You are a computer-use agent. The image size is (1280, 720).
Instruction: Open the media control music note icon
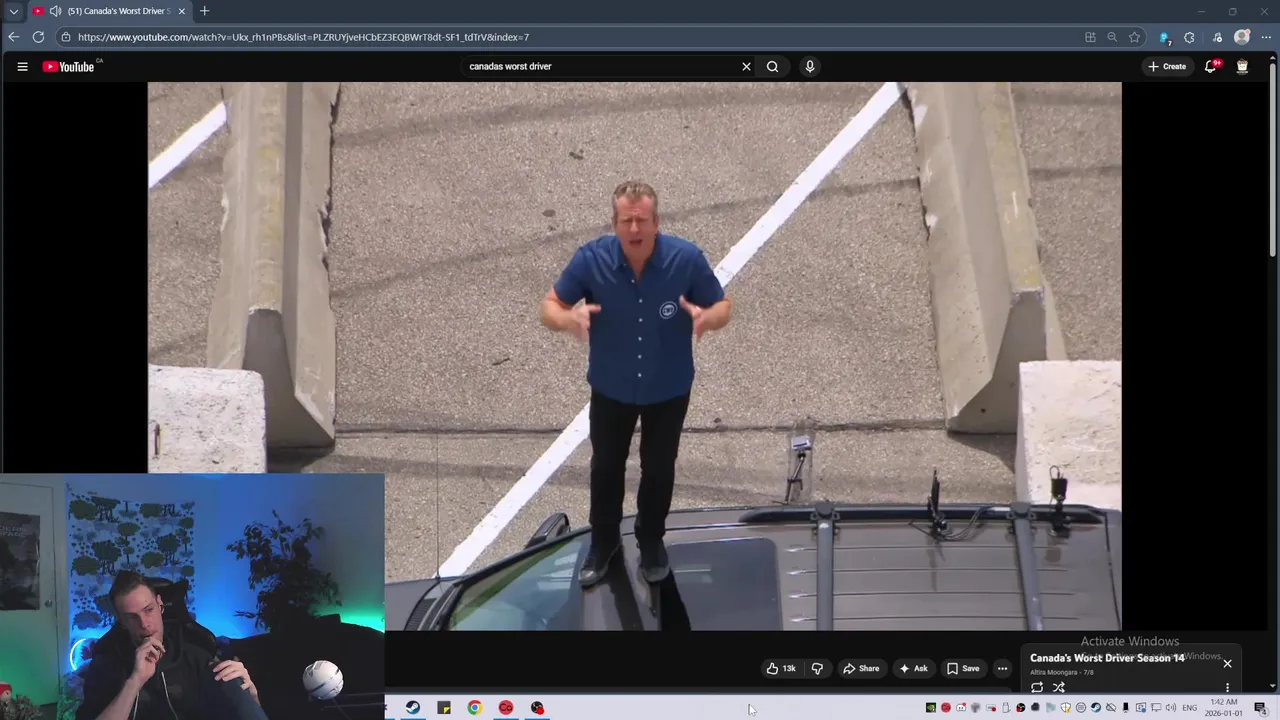(1217, 37)
